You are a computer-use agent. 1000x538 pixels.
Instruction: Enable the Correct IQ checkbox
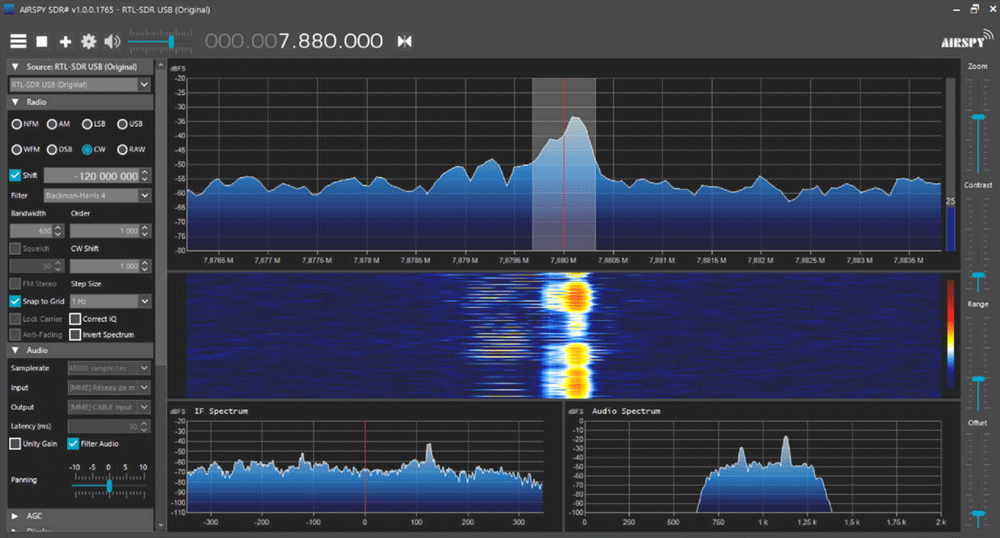click(75, 319)
